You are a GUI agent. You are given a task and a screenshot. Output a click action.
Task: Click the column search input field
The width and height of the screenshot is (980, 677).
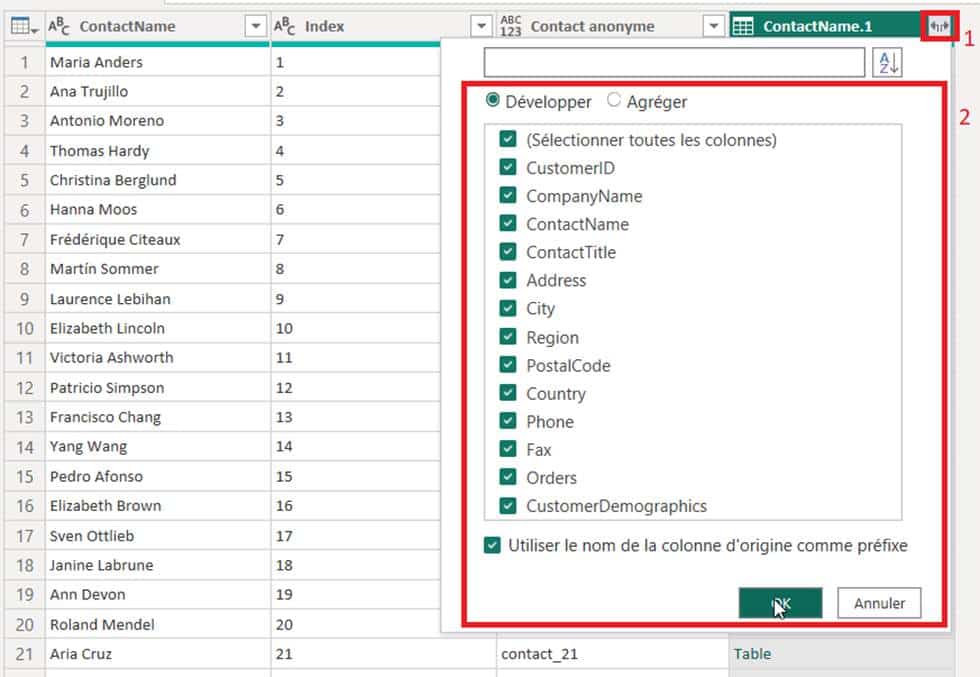pyautogui.click(x=673, y=63)
